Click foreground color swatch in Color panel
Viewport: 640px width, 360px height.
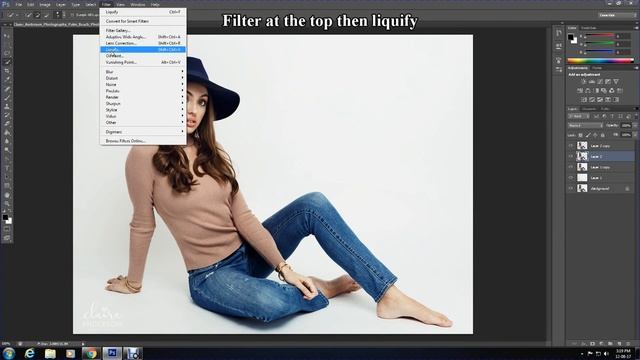570,37
